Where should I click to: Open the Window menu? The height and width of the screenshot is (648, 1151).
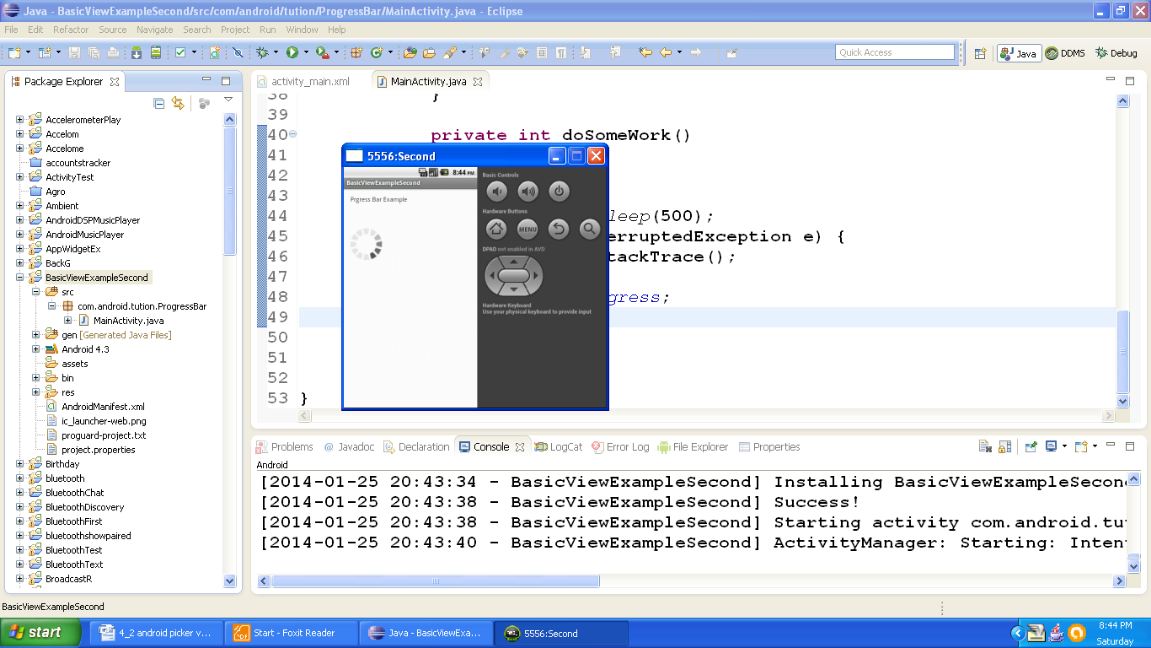(x=302, y=29)
